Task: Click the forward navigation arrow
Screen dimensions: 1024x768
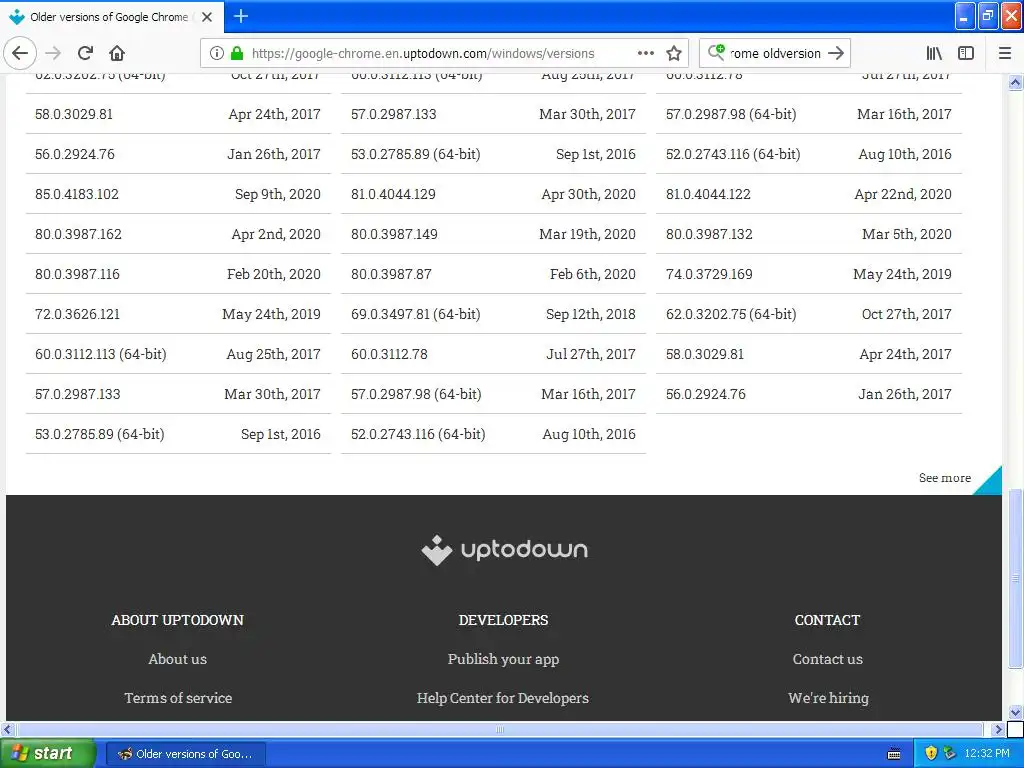Action: click(53, 53)
